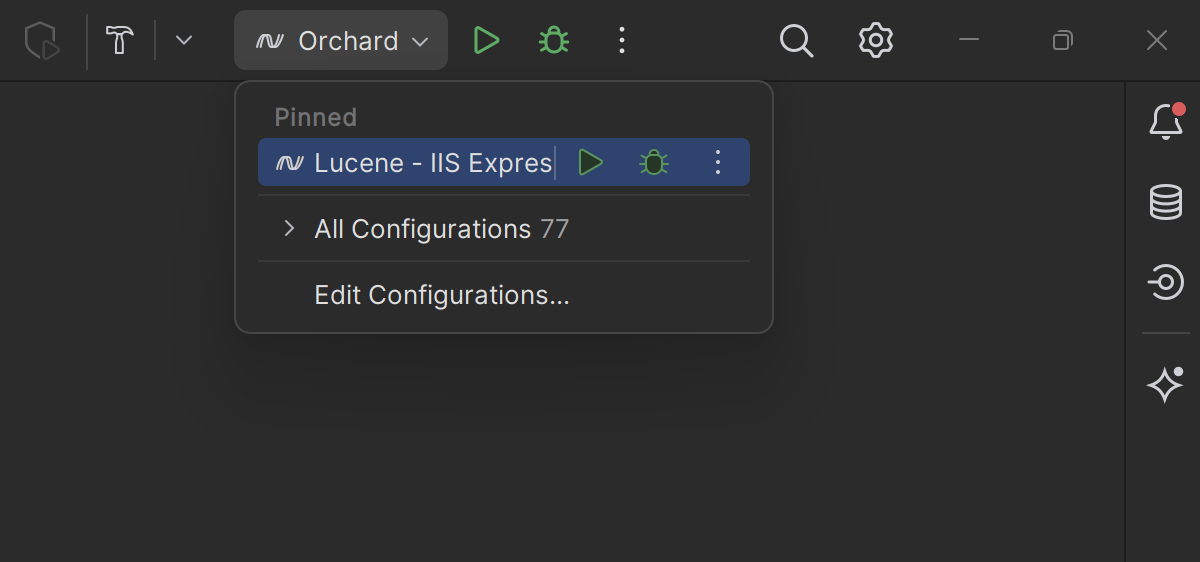Open the endpoints tool window icon
1200x562 pixels.
click(x=1165, y=283)
